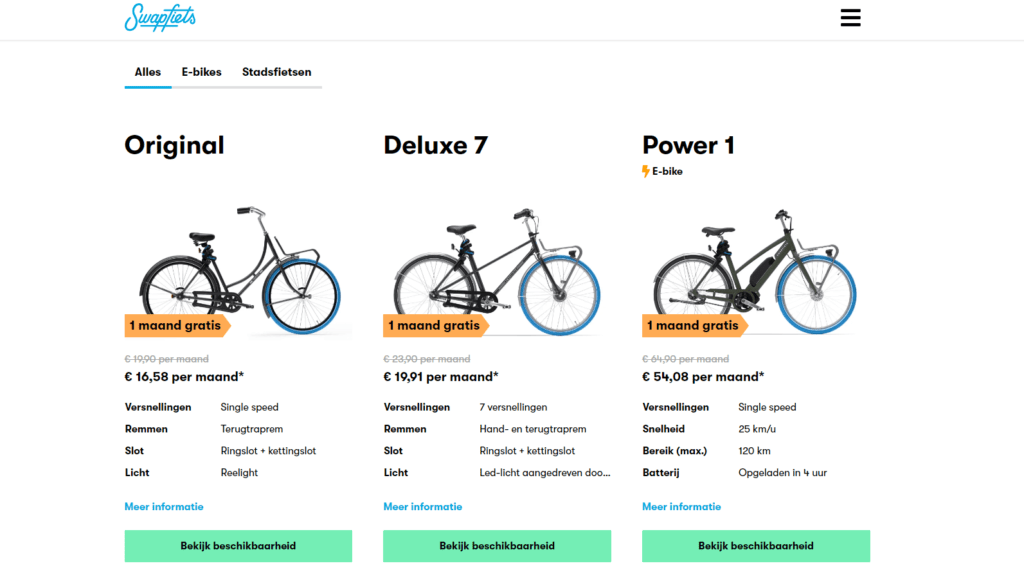The image size is (1024, 577).
Task: Click the E-bike lightning bolt icon
Action: (x=645, y=171)
